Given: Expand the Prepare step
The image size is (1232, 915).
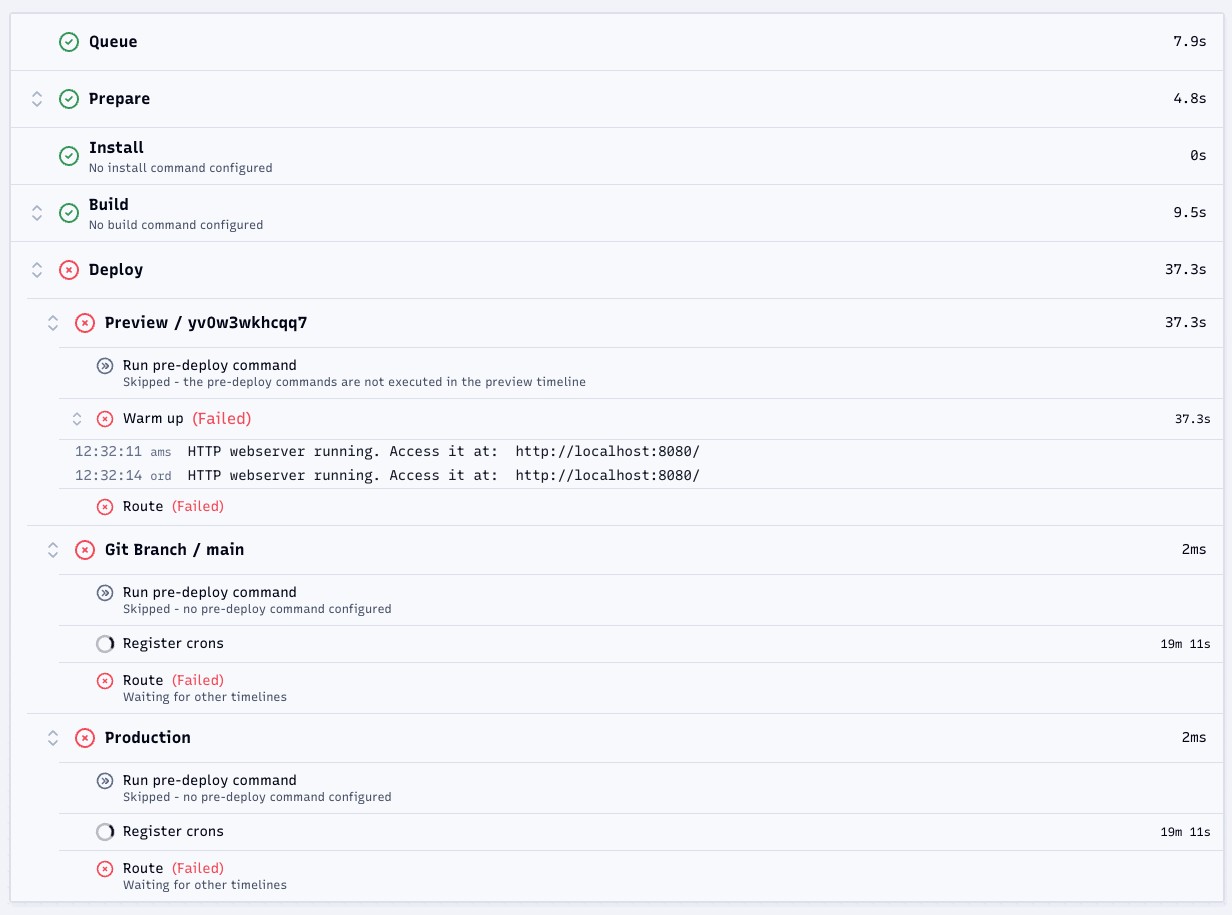Looking at the screenshot, I should (37, 99).
